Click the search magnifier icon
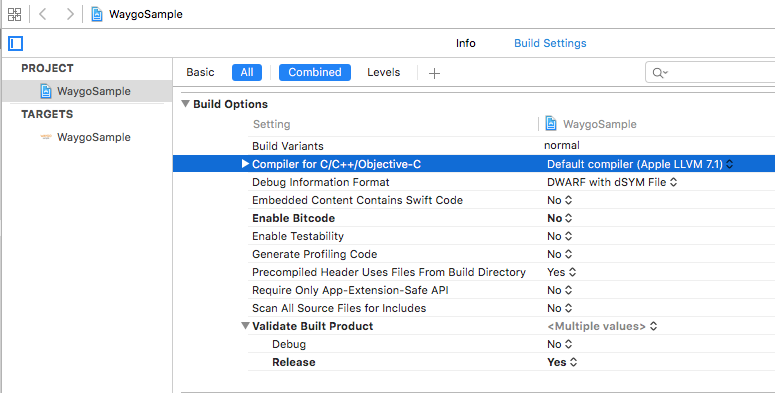The height and width of the screenshot is (393, 775). coord(659,73)
